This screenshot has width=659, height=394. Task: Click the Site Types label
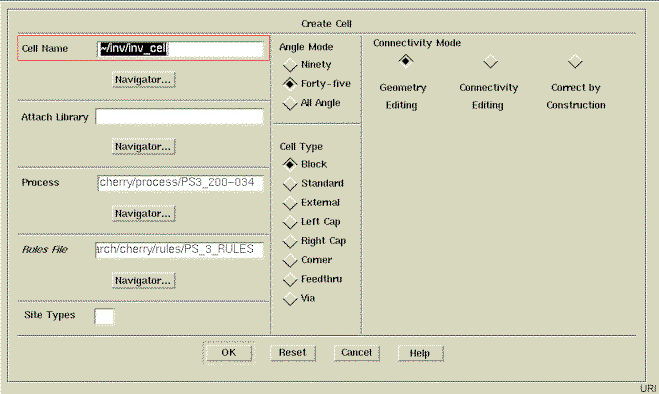(50, 315)
